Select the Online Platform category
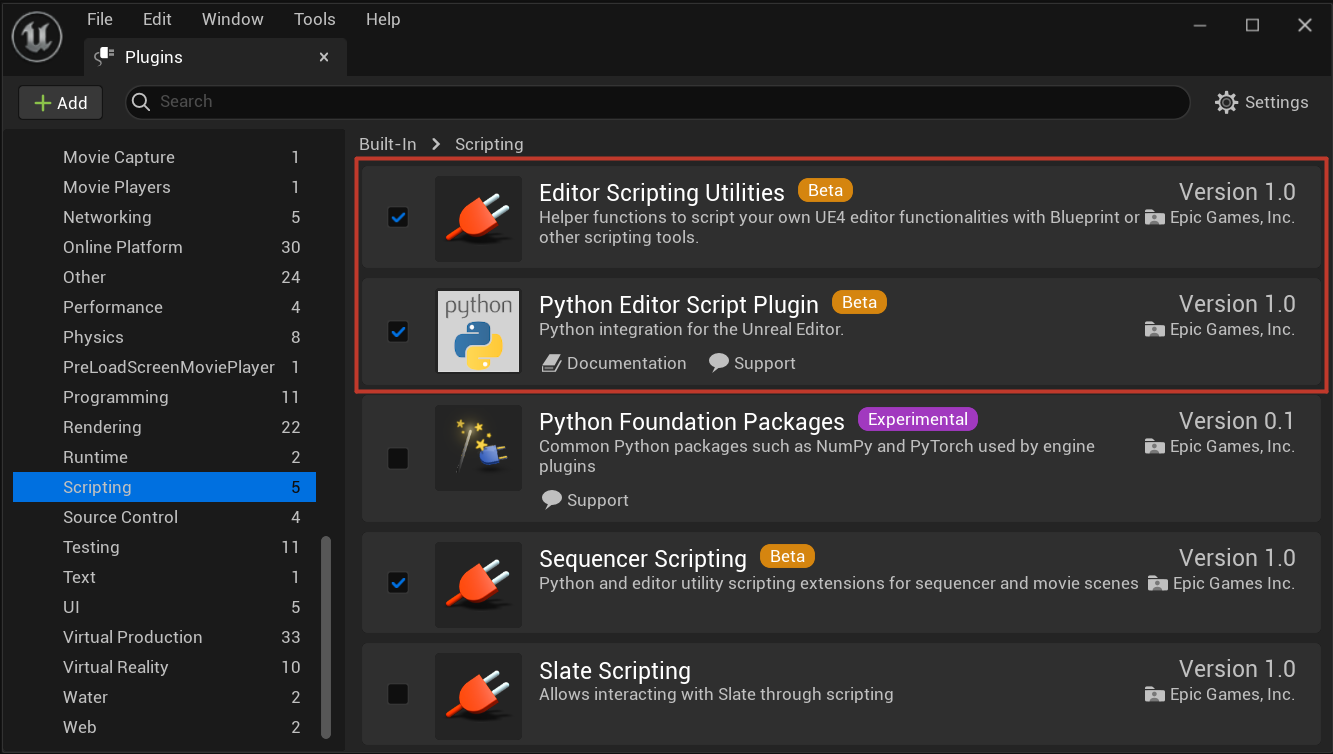Screen dimensions: 1333x754 pos(164,247)
